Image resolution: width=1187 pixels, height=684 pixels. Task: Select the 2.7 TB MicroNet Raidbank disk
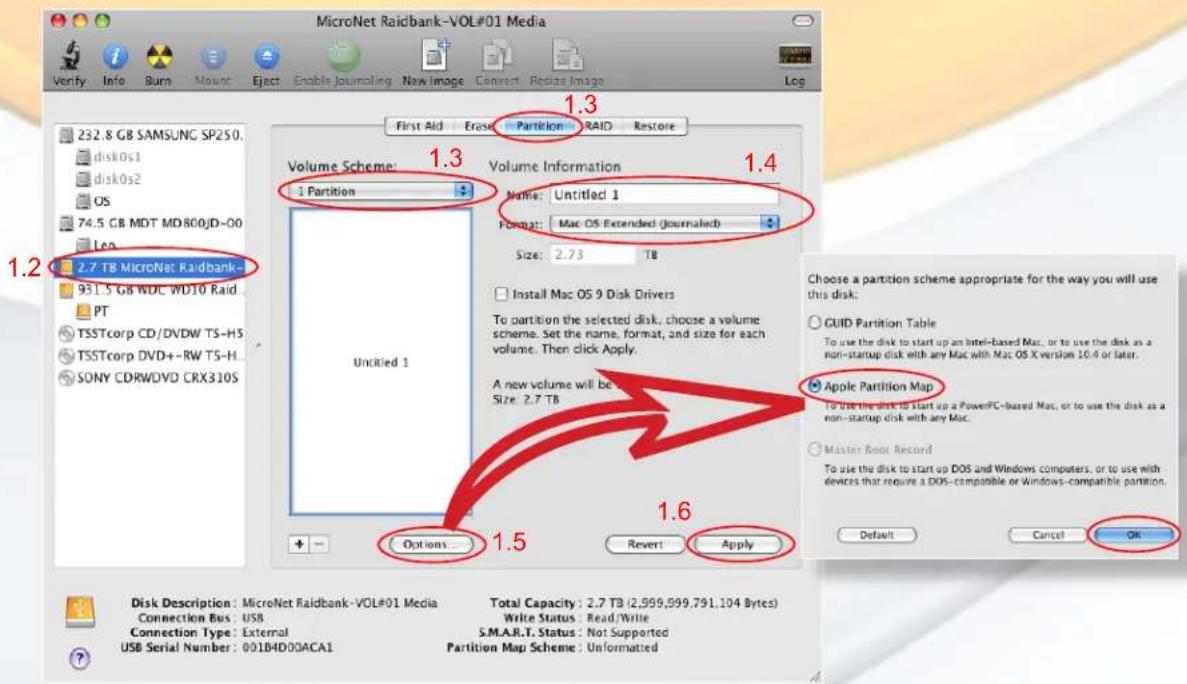[151, 266]
